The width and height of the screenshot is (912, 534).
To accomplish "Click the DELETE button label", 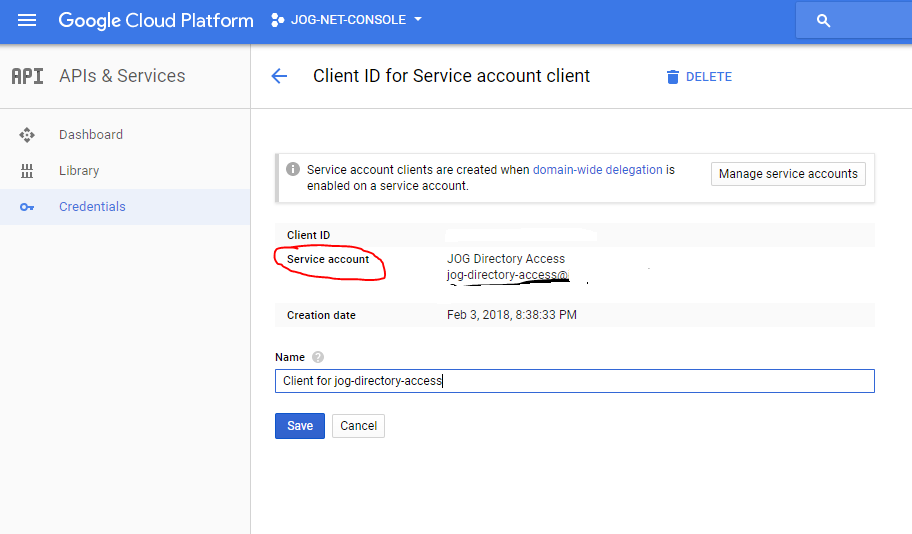I will point(708,77).
